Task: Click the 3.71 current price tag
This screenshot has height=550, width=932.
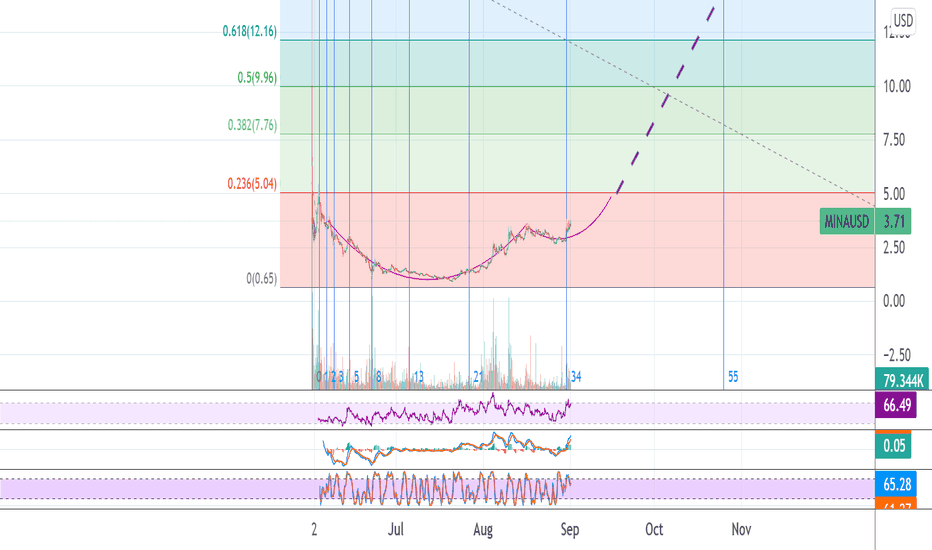Action: coord(893,222)
